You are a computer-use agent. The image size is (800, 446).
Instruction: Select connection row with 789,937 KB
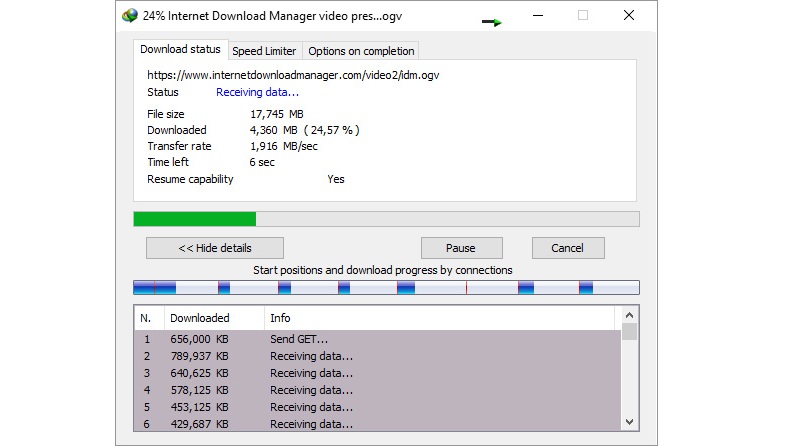click(x=378, y=356)
